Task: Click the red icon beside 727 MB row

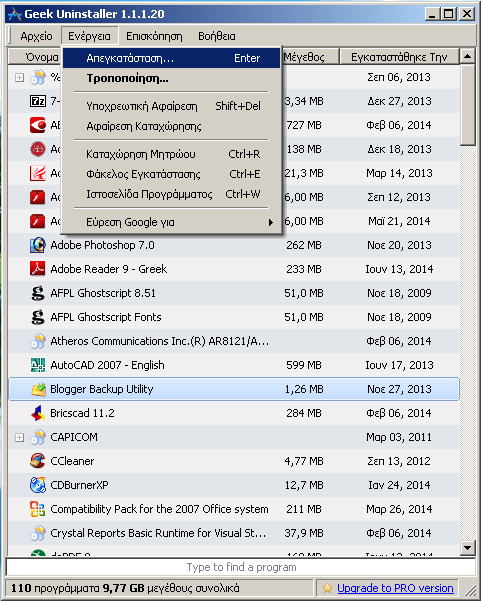Action: click(38, 125)
